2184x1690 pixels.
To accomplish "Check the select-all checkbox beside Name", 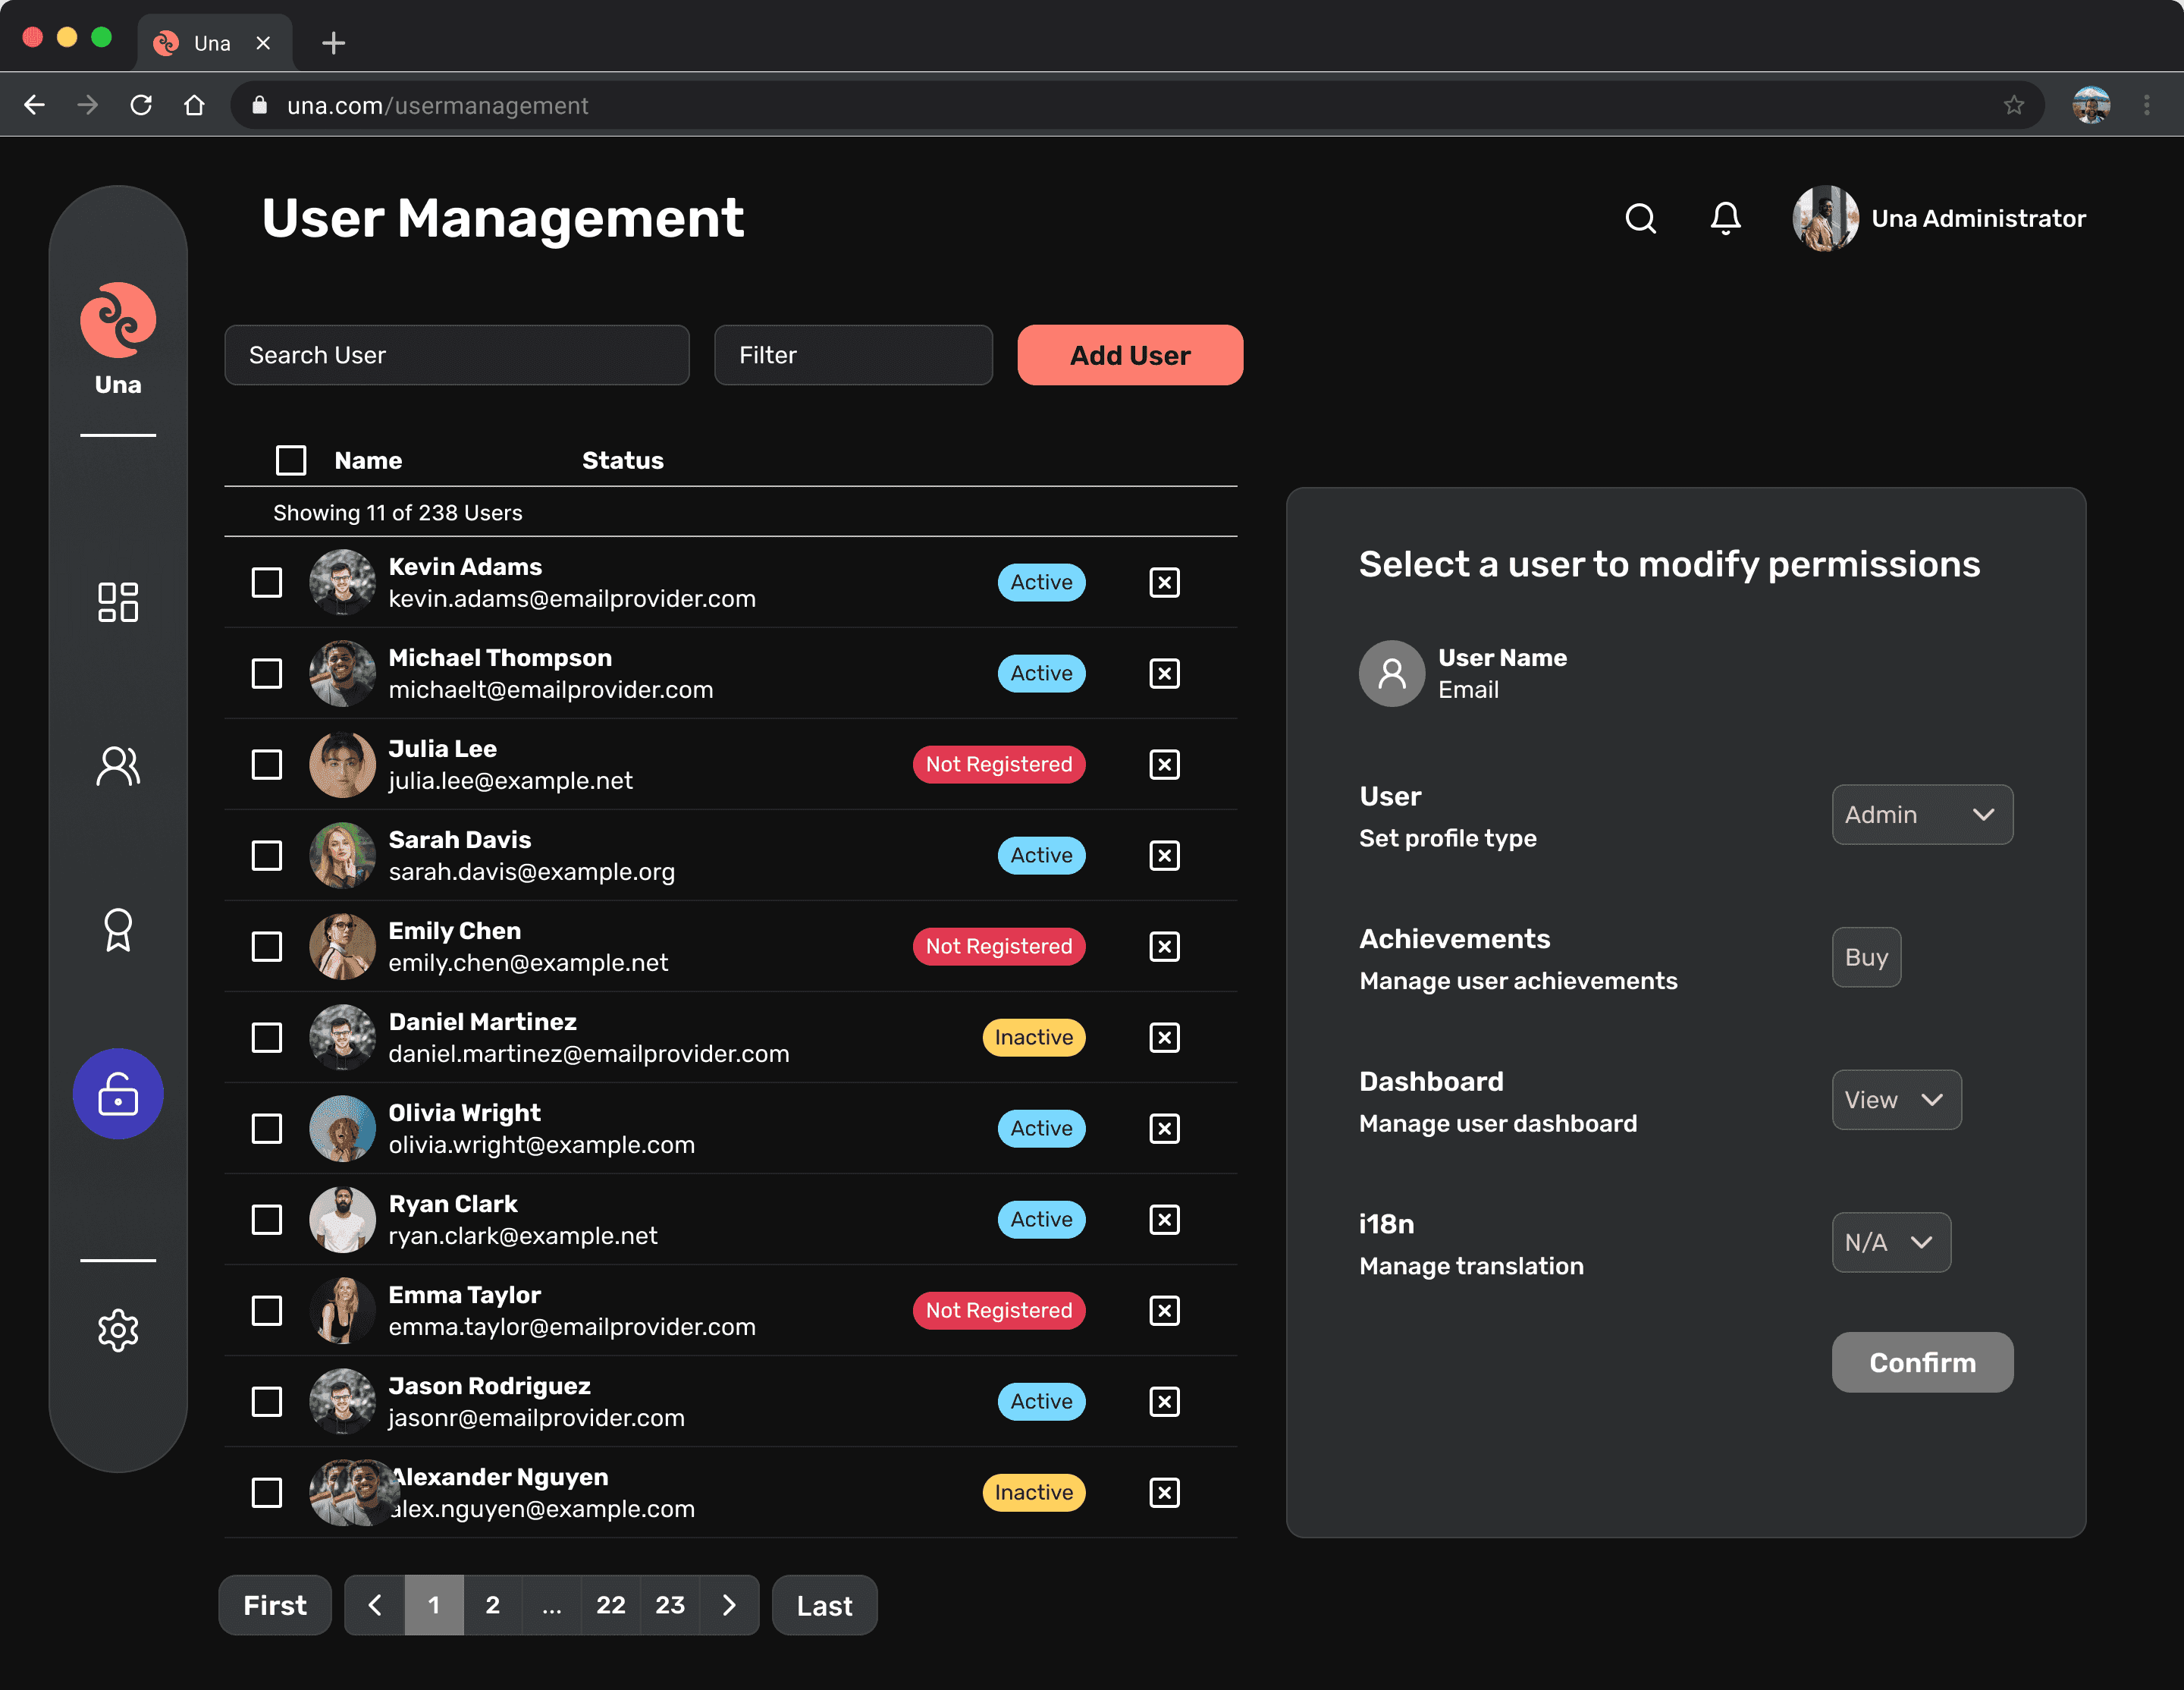I will [x=291, y=460].
